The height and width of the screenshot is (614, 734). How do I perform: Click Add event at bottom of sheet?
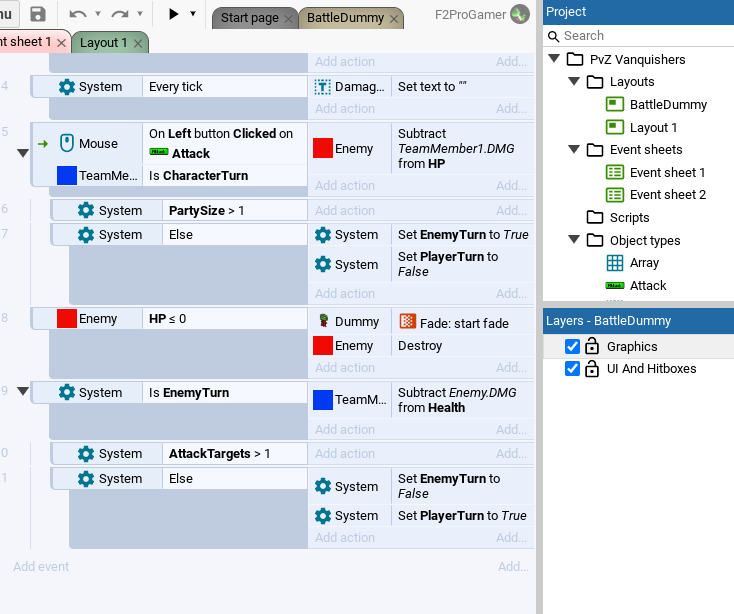pos(41,566)
